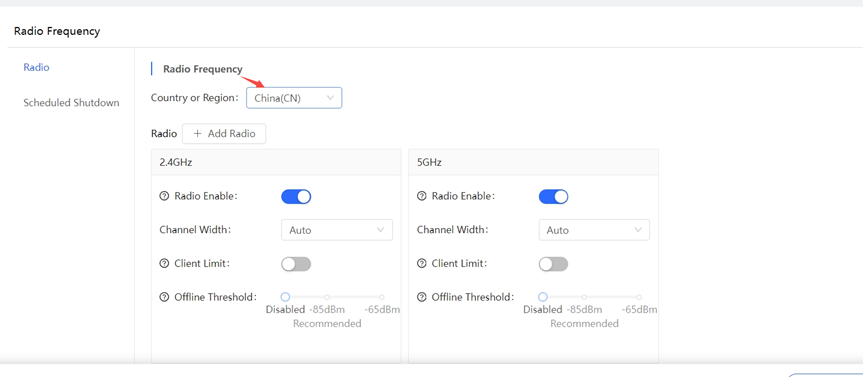Image resolution: width=863 pixels, height=377 pixels.
Task: Click help icon beside 5GHz Radio Enable
Action: click(x=422, y=196)
